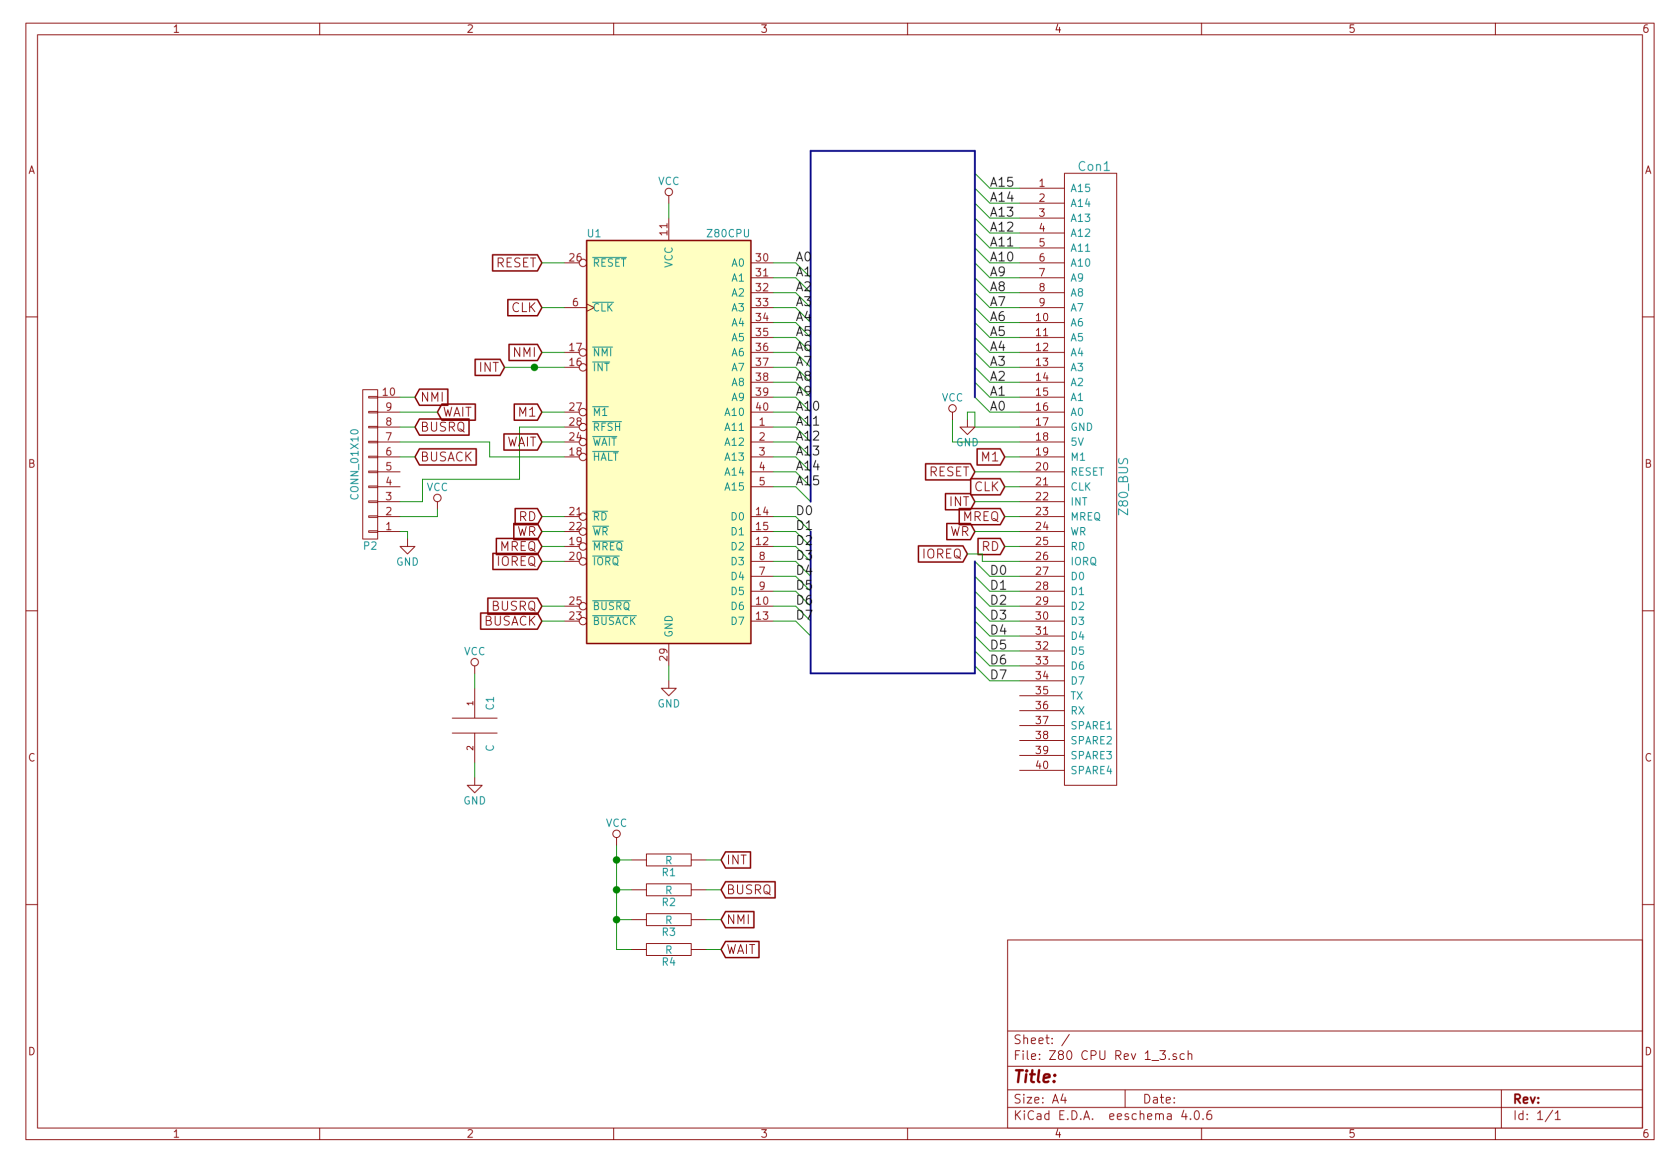
Task: Click the RESET label near pin 26
Action: point(515,263)
